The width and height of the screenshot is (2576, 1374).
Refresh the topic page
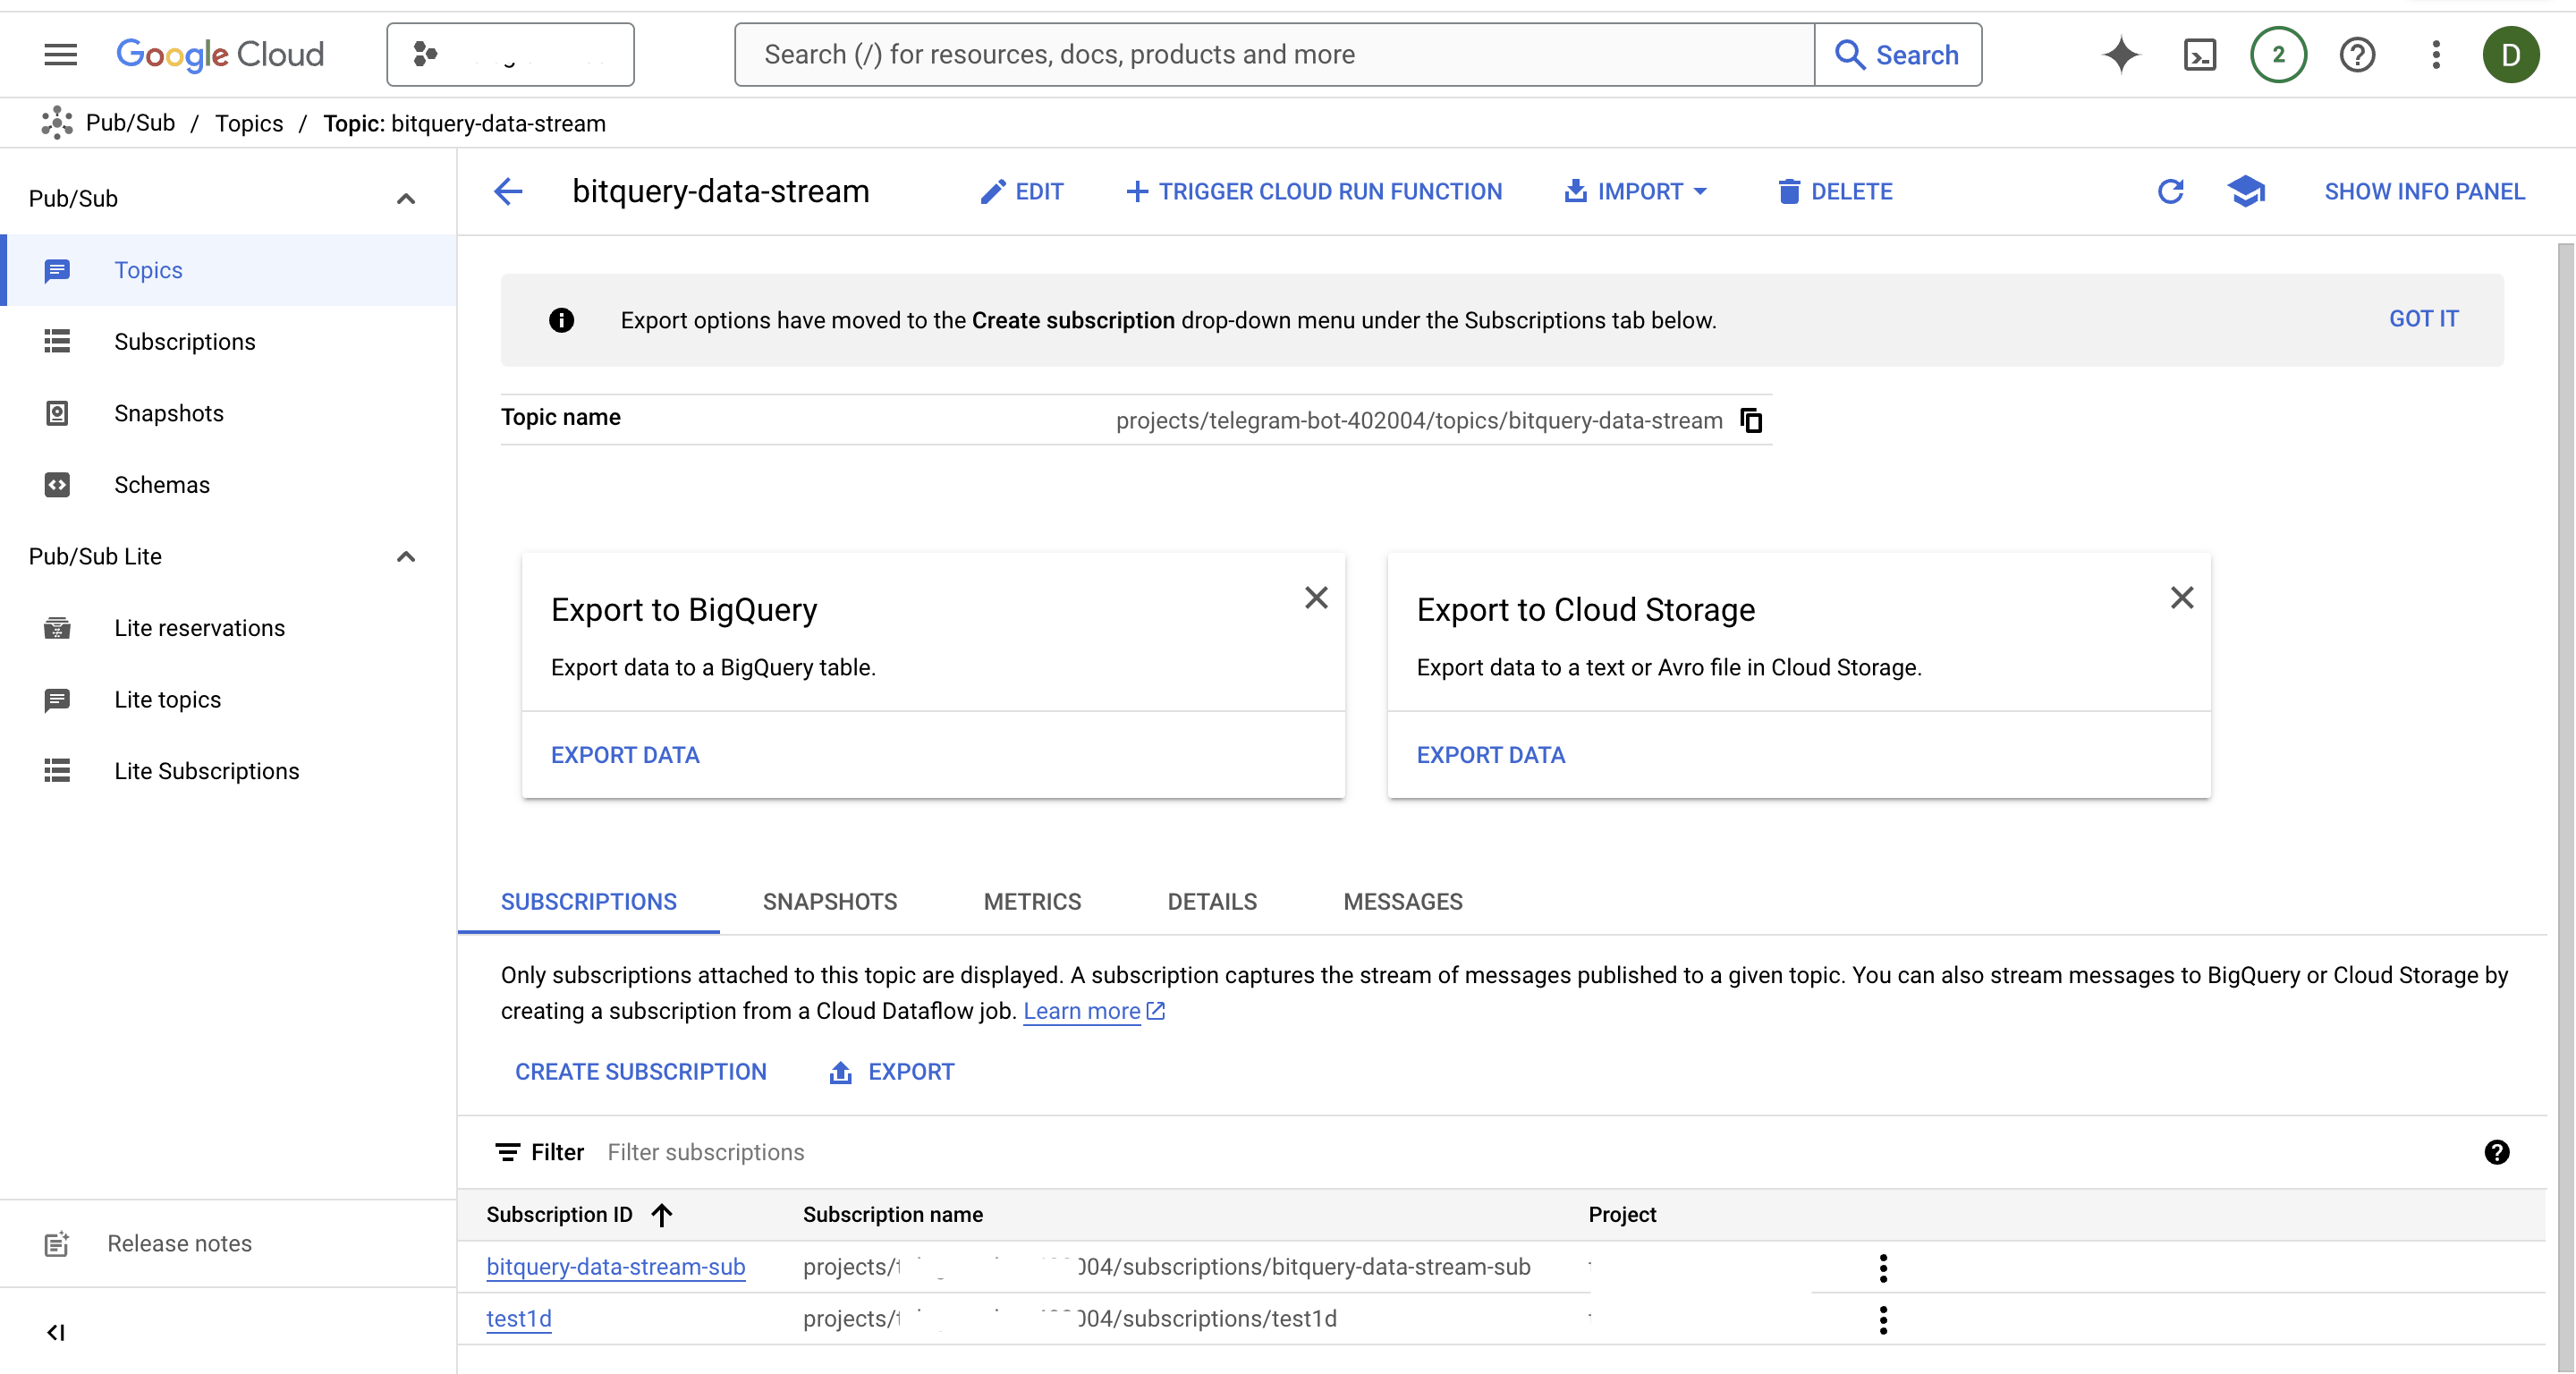pyautogui.click(x=2170, y=191)
